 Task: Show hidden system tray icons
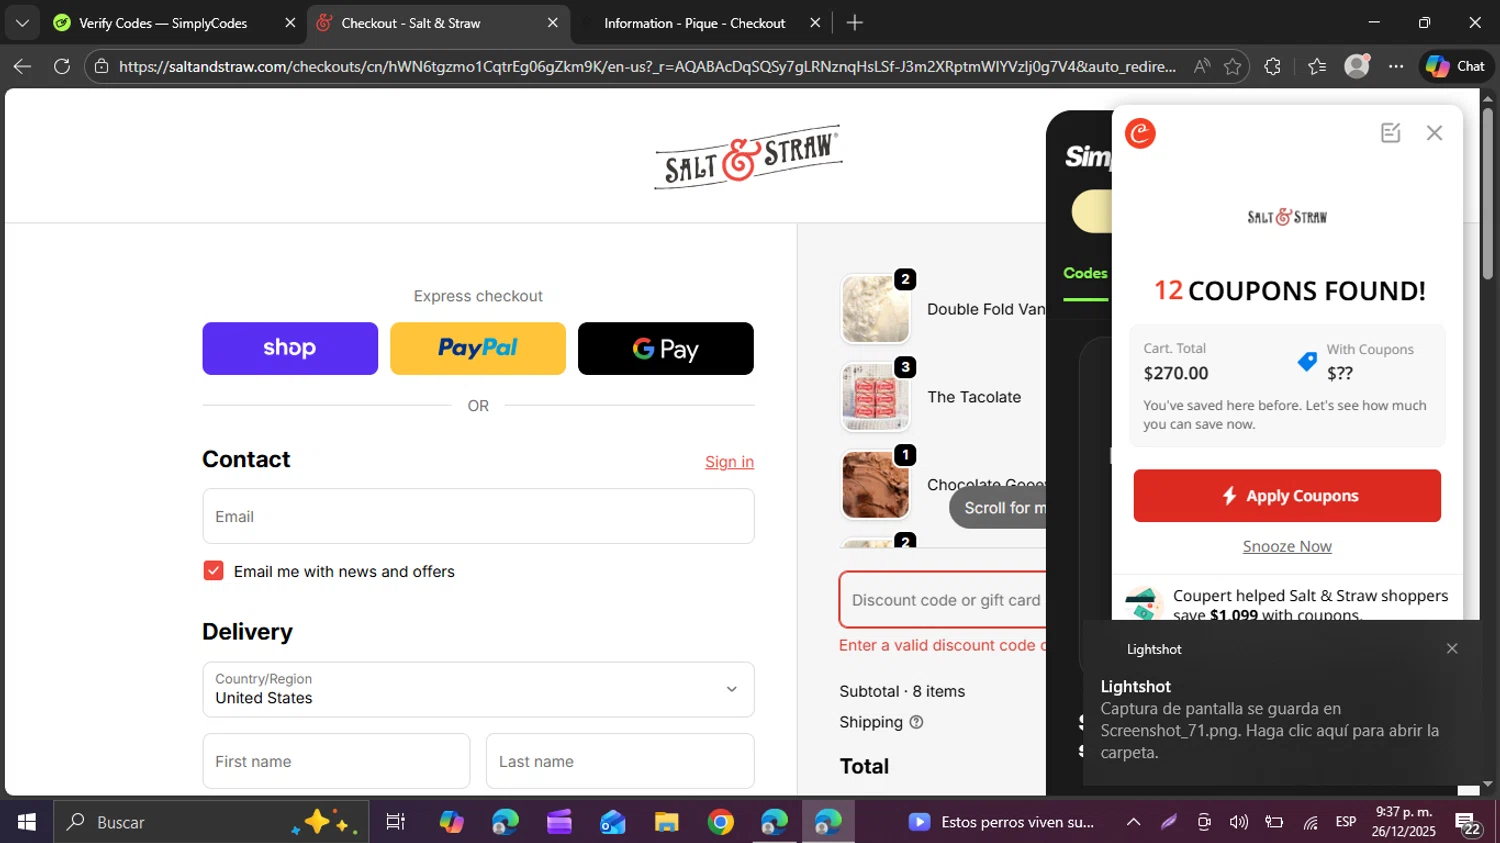[1133, 822]
